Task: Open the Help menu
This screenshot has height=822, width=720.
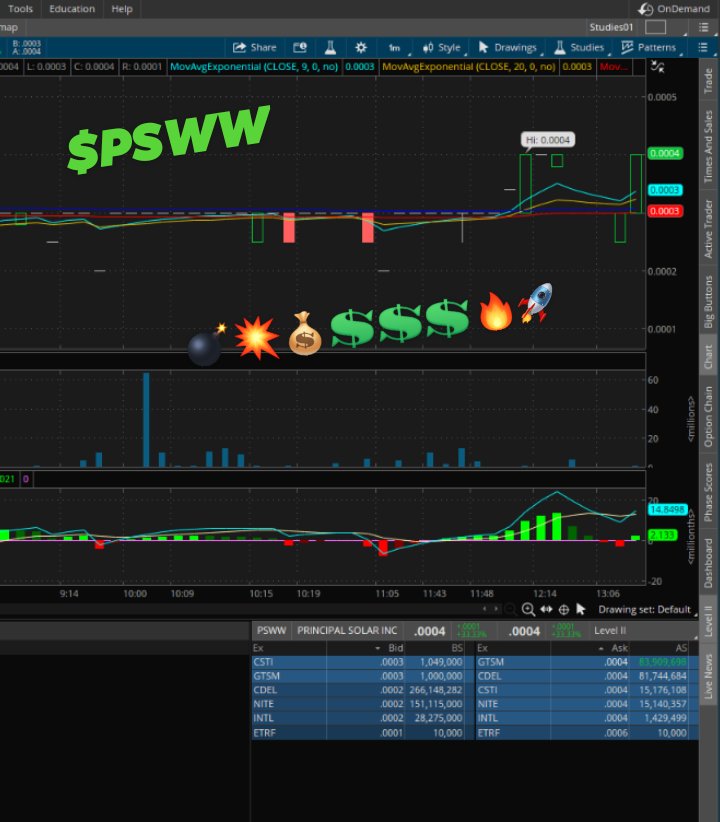Action: coord(122,9)
